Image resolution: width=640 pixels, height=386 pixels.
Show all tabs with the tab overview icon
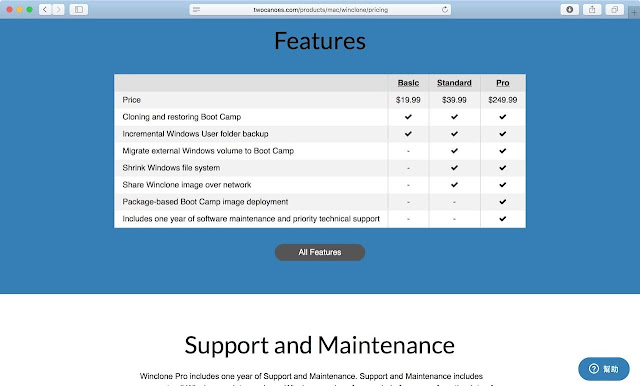(614, 9)
